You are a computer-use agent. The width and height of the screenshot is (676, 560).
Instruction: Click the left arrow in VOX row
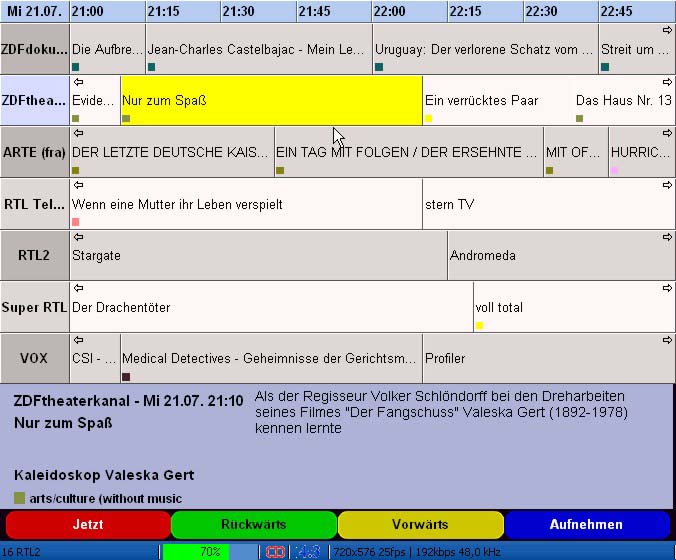point(78,340)
